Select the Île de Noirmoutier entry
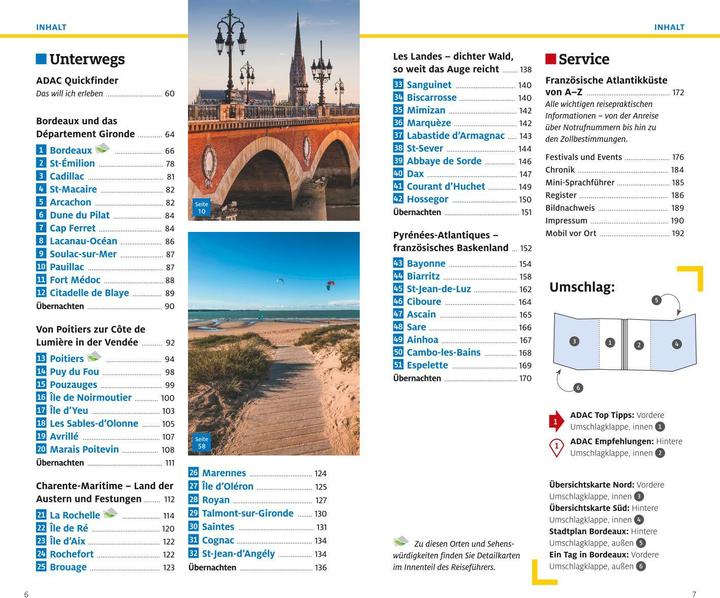Screen dimensions: 720x598 pos(105,397)
